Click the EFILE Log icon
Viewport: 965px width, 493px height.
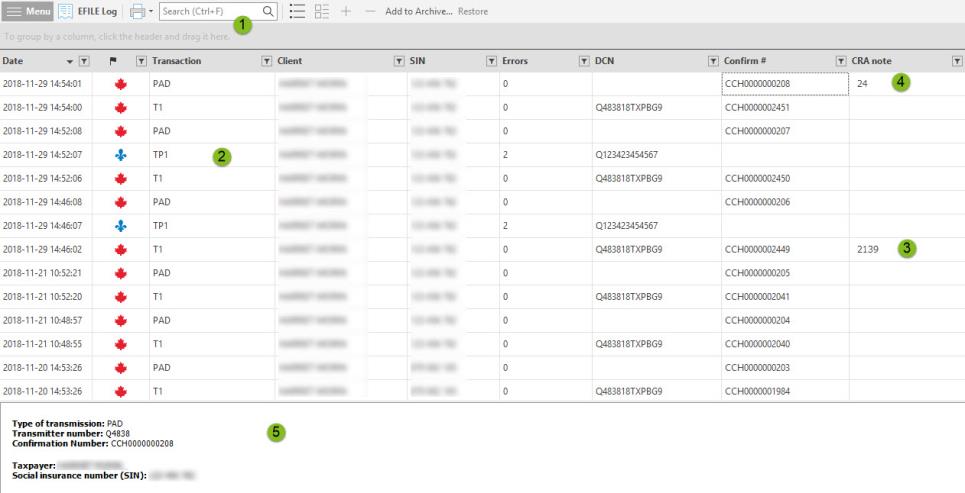(x=65, y=11)
